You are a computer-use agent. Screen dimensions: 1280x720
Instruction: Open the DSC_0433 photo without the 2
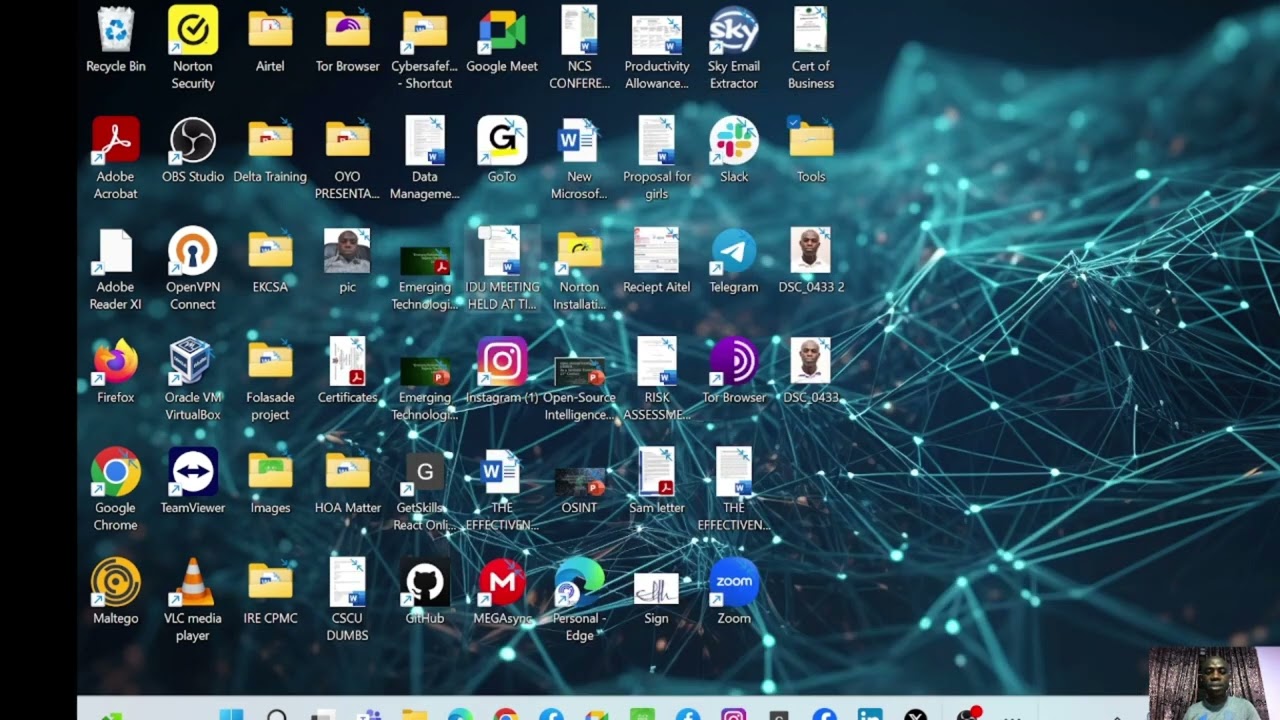click(811, 361)
